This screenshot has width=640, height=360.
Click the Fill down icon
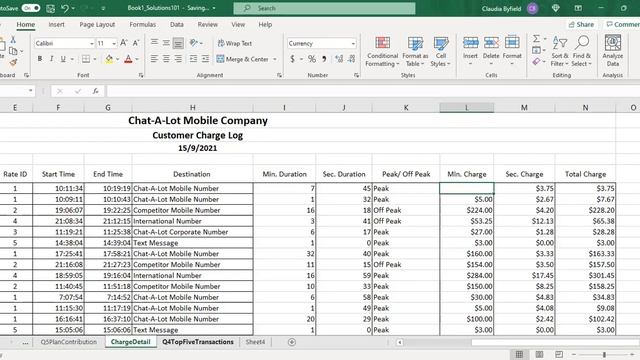[536, 50]
